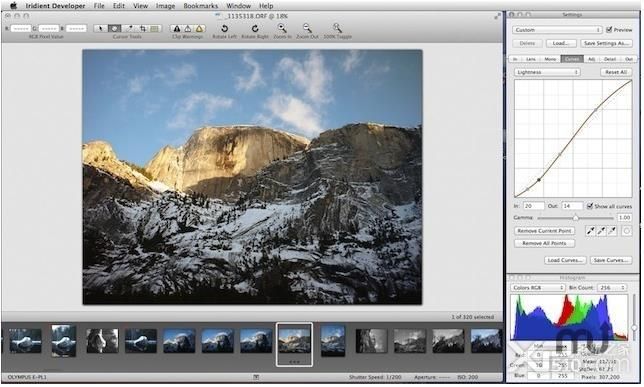The height and width of the screenshot is (387, 644).
Task: Open the Bin Count 256 dropdown
Action: pyautogui.click(x=612, y=288)
